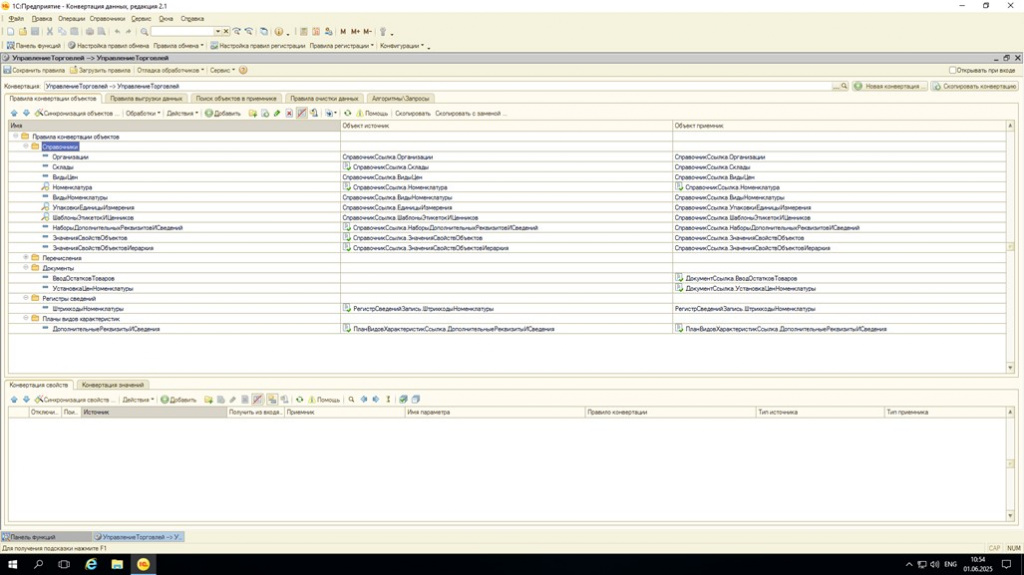Image resolution: width=1024 pixels, height=575 pixels.
Task: Click the Конвертация input field
Action: (438, 86)
